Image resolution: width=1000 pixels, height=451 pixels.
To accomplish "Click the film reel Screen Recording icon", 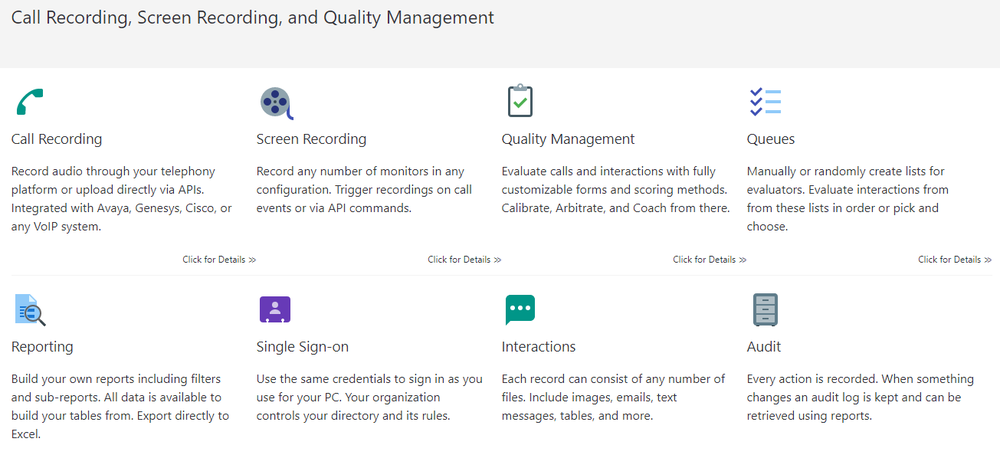I will point(277,103).
